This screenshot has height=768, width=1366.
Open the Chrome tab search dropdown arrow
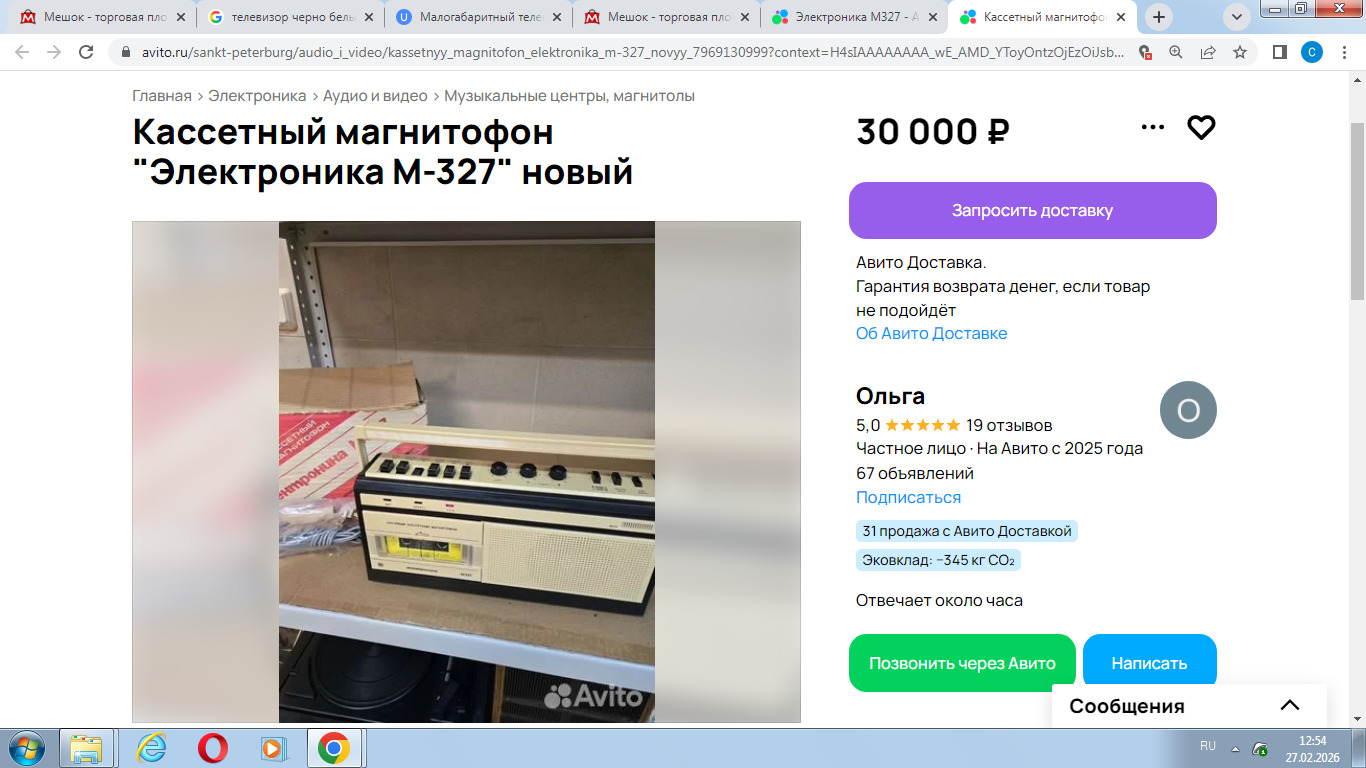pyautogui.click(x=1237, y=16)
